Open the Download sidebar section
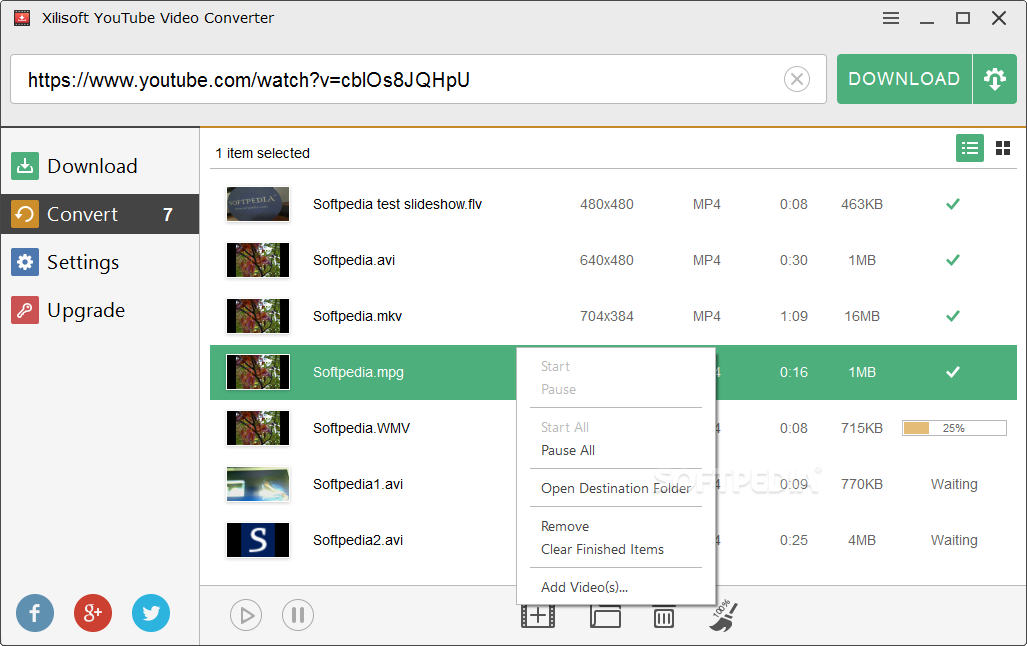This screenshot has width=1027, height=646. 100,166
